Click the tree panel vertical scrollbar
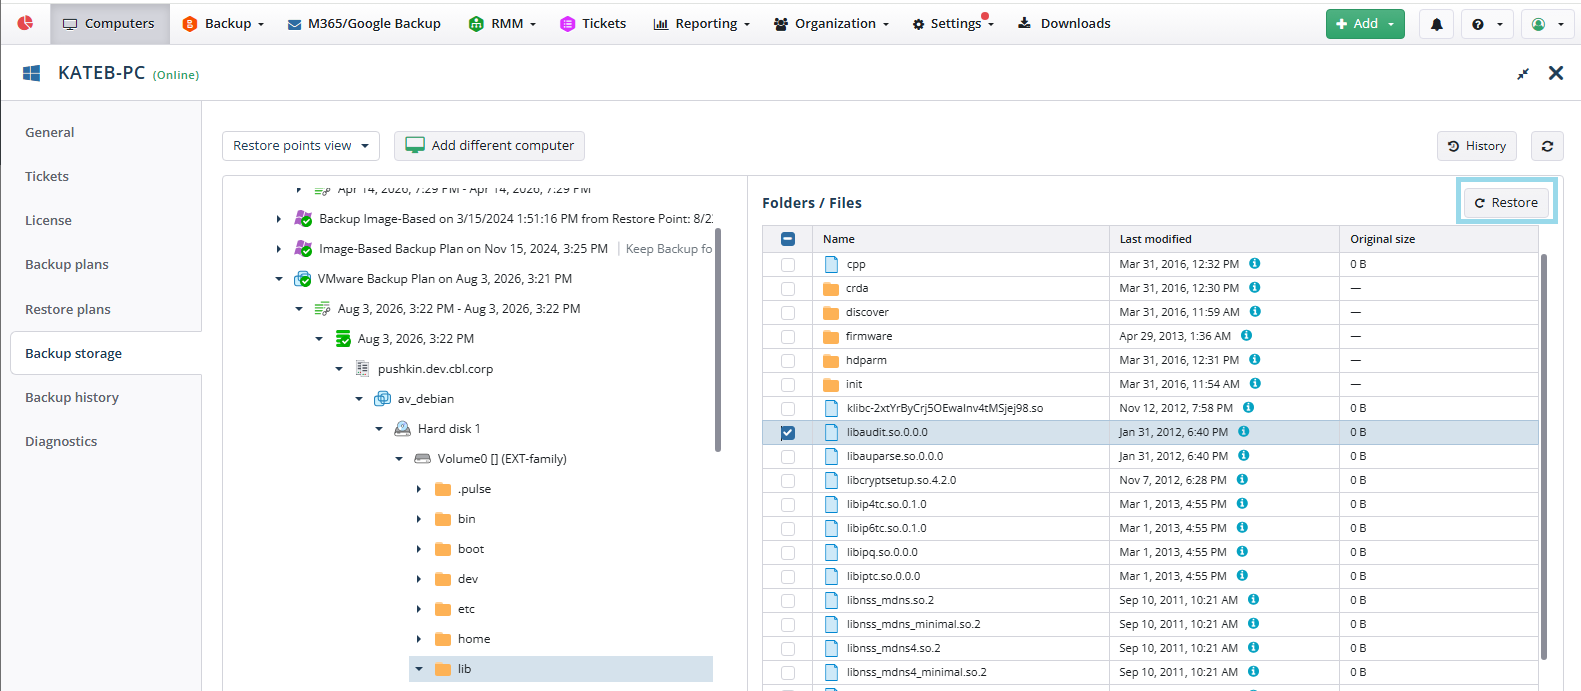The height and width of the screenshot is (691, 1581). point(718,340)
